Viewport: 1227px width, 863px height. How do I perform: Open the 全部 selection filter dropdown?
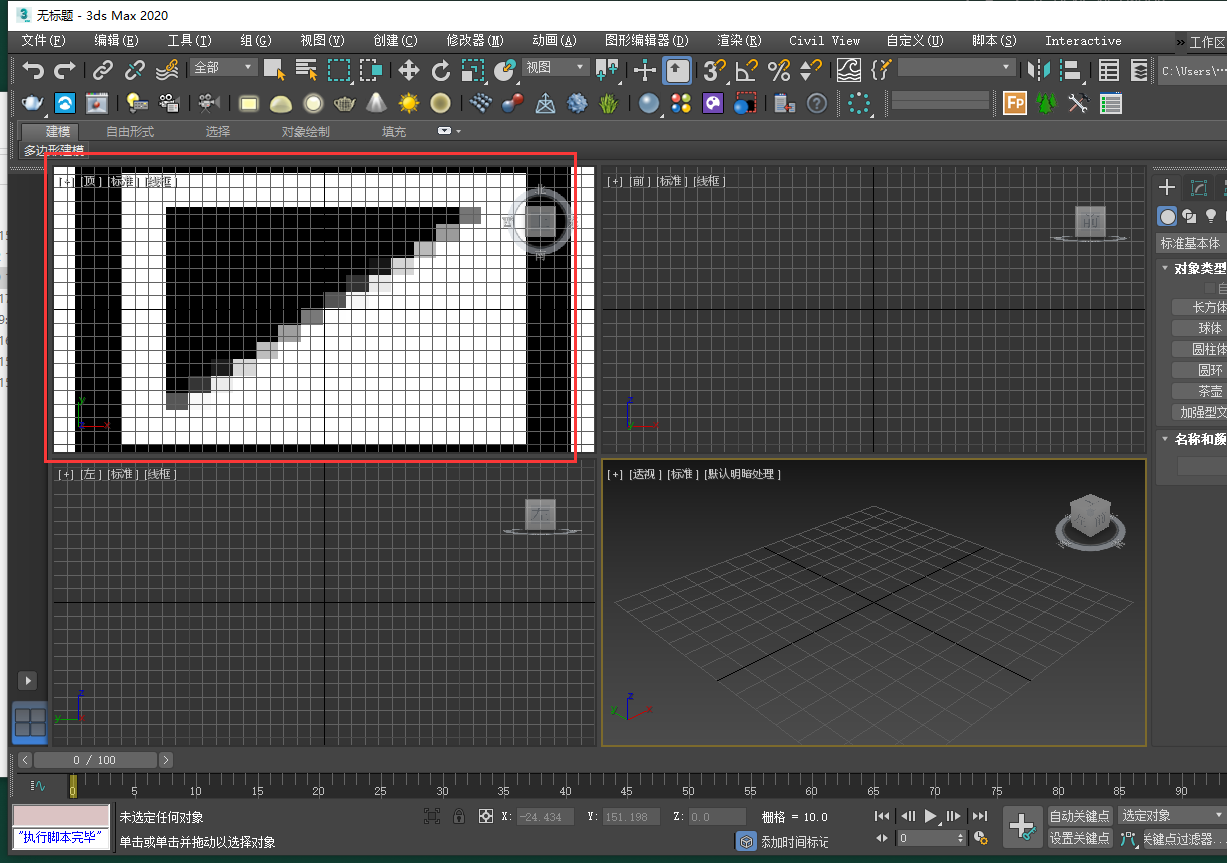pos(224,68)
